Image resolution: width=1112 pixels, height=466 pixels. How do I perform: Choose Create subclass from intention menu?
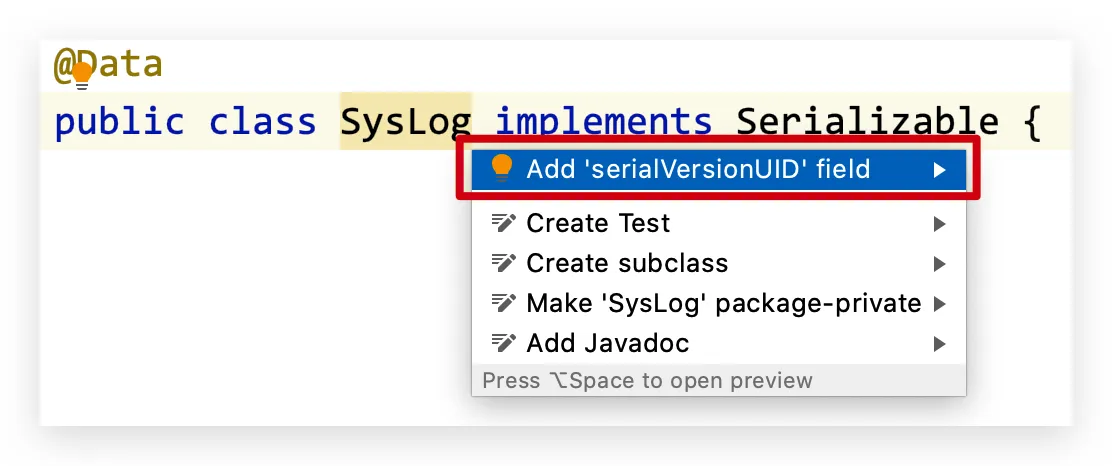tap(718, 264)
